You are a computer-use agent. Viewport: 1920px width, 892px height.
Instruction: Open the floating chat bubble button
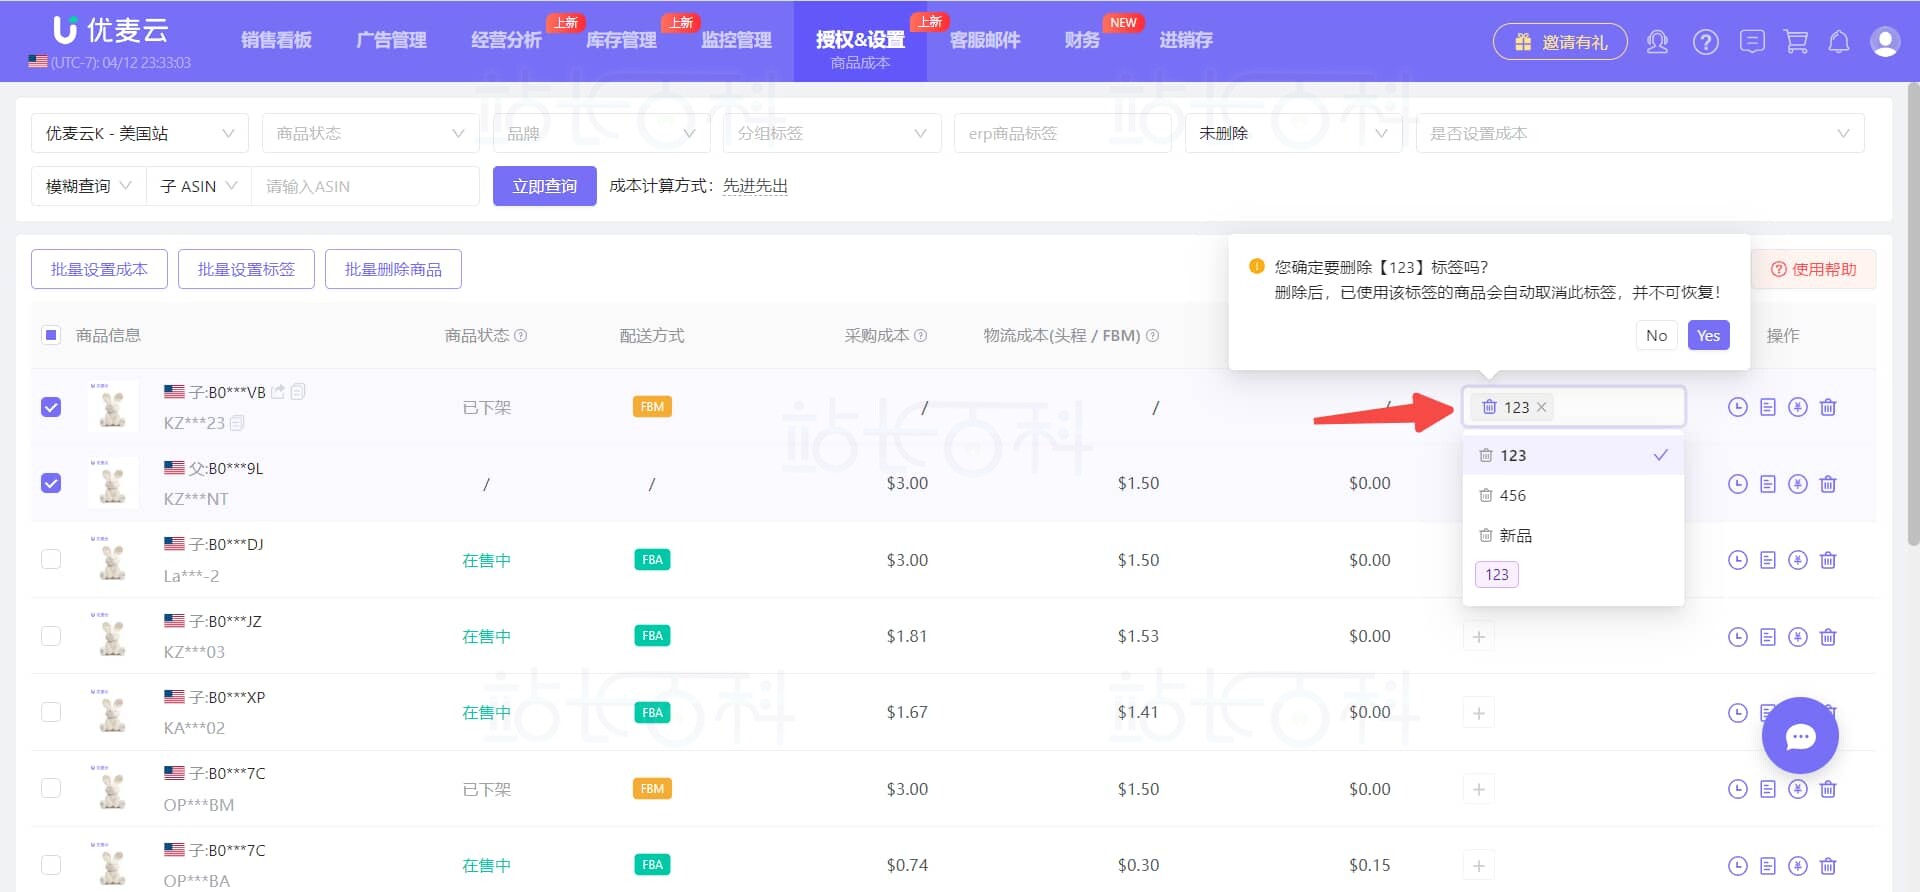(1800, 736)
